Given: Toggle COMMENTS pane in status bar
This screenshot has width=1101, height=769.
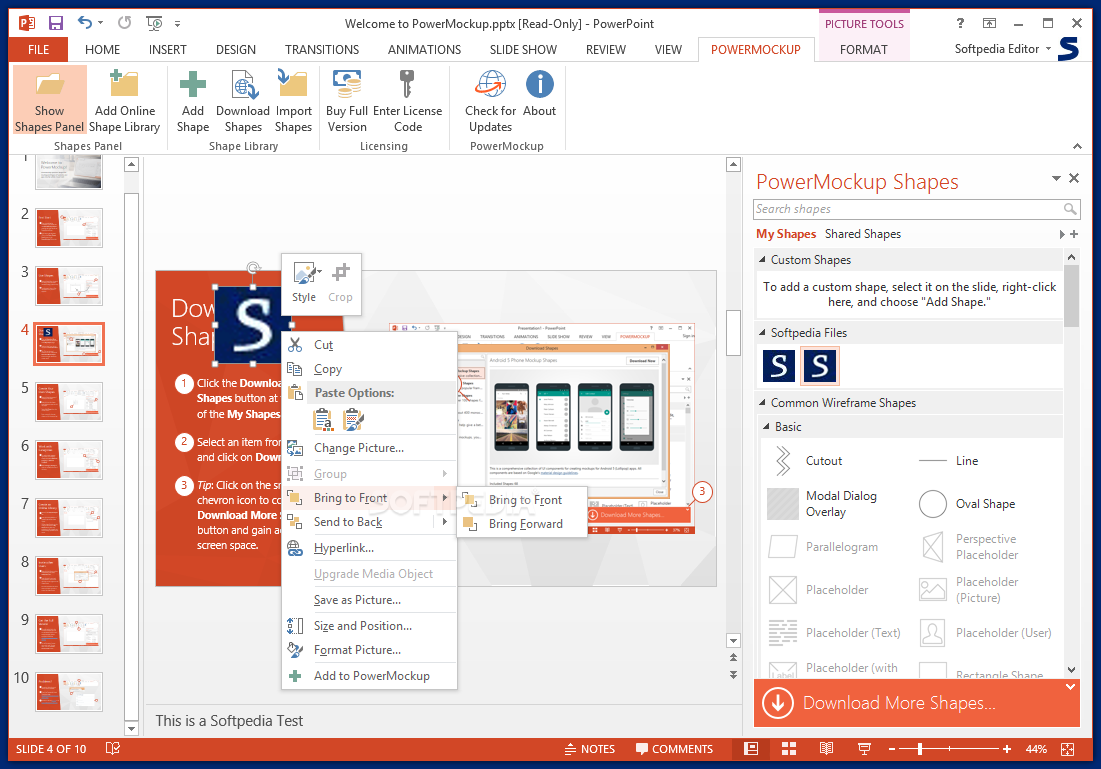Looking at the screenshot, I should pyautogui.click(x=674, y=749).
